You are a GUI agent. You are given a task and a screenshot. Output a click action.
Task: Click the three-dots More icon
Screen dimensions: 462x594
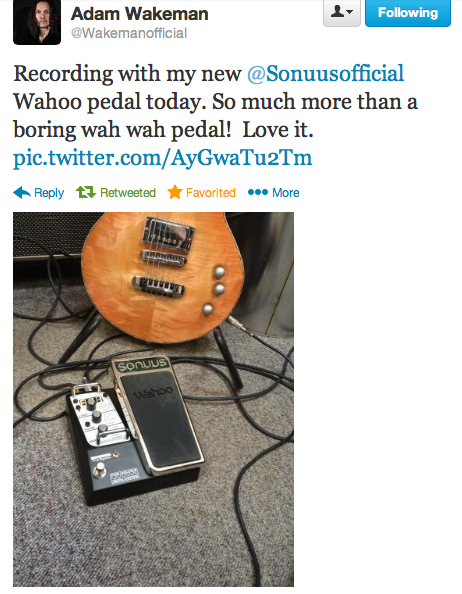point(258,192)
